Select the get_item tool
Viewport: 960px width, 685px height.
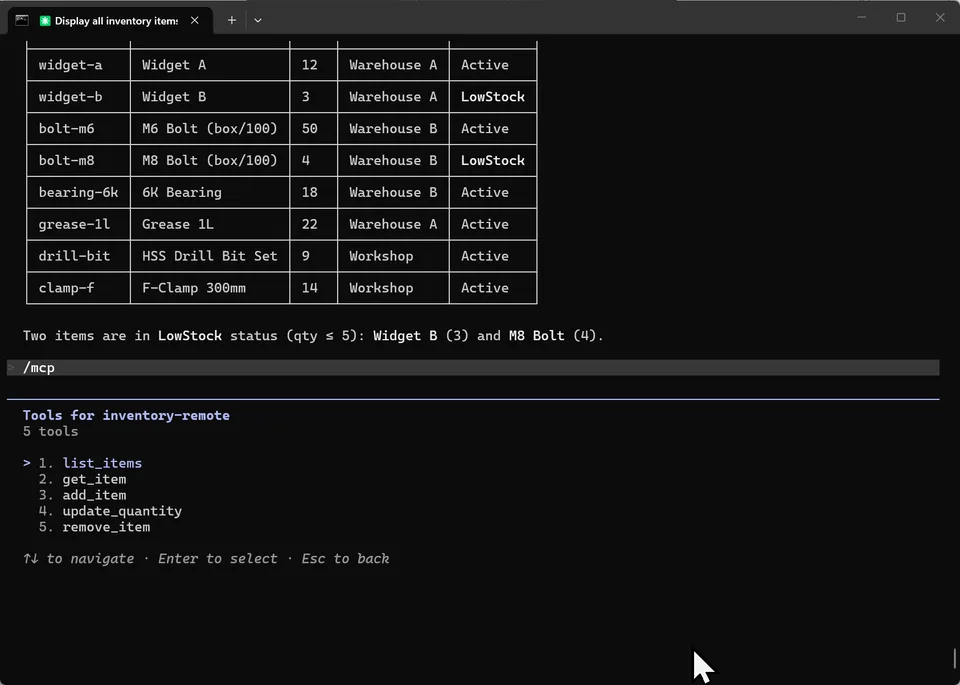(94, 479)
